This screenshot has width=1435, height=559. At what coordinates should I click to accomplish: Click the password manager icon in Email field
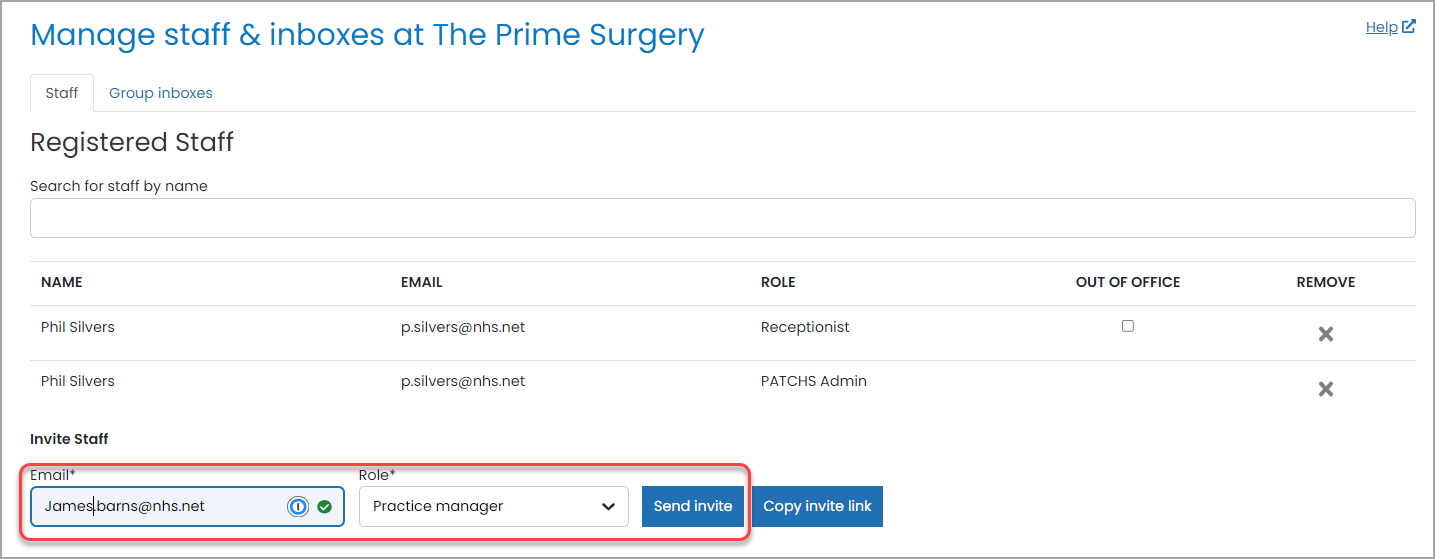tap(298, 507)
